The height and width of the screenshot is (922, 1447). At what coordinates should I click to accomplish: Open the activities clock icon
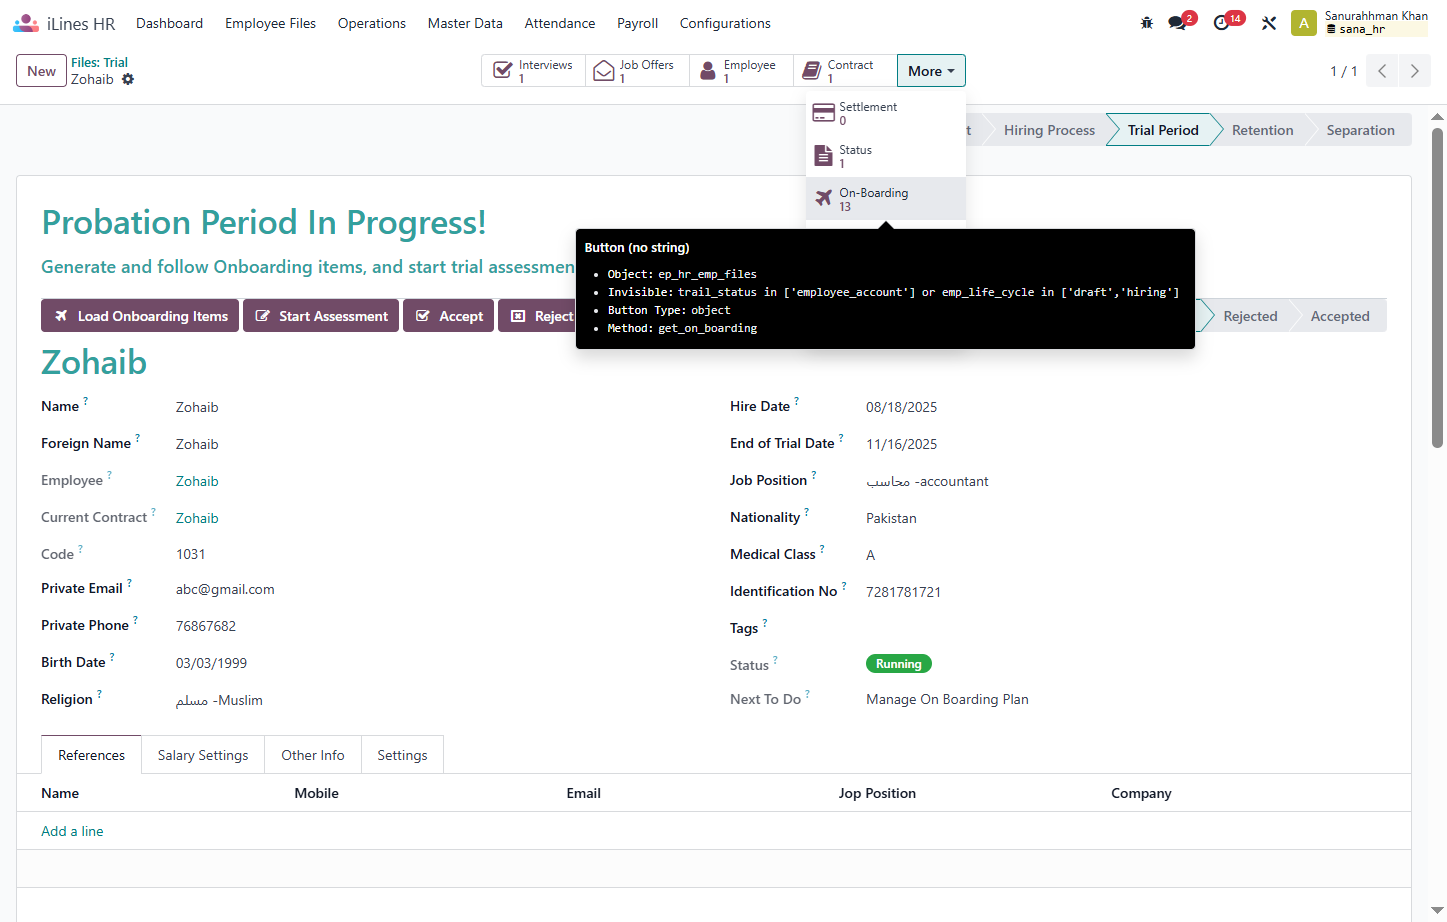[1222, 23]
